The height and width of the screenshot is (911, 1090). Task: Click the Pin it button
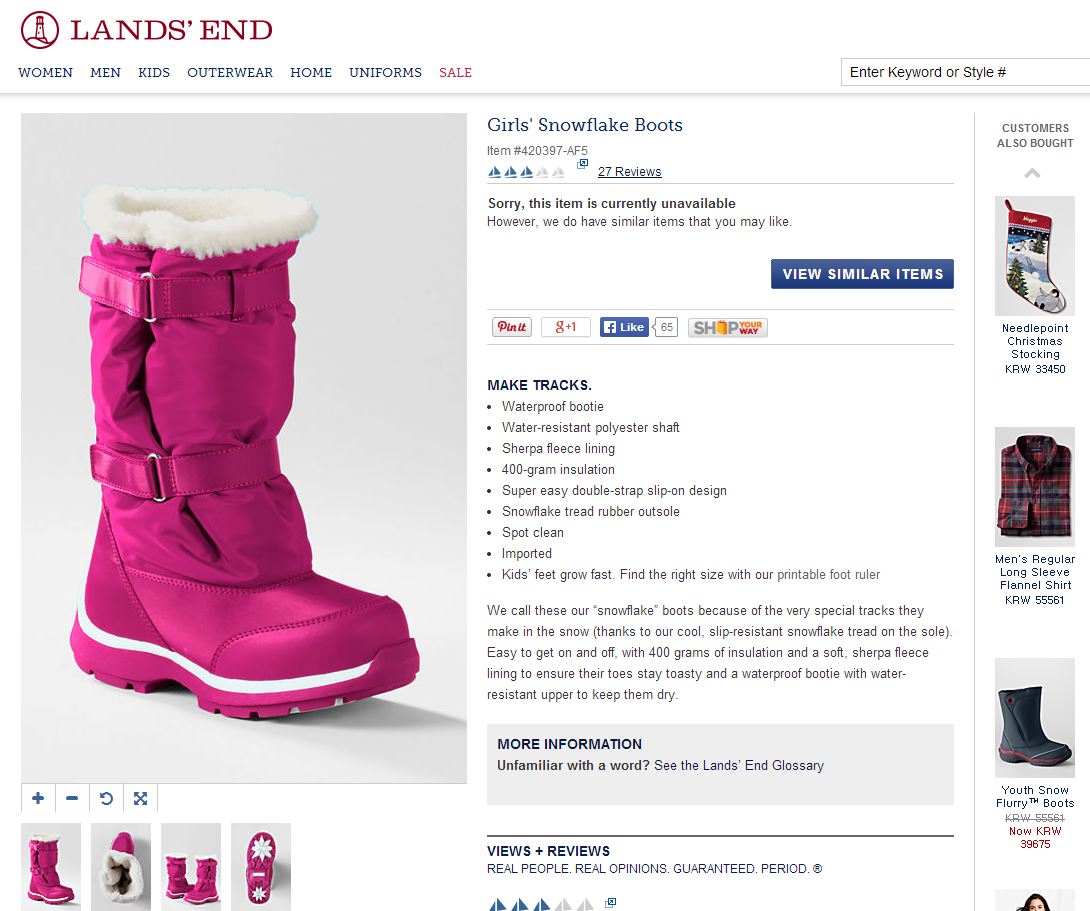(512, 327)
